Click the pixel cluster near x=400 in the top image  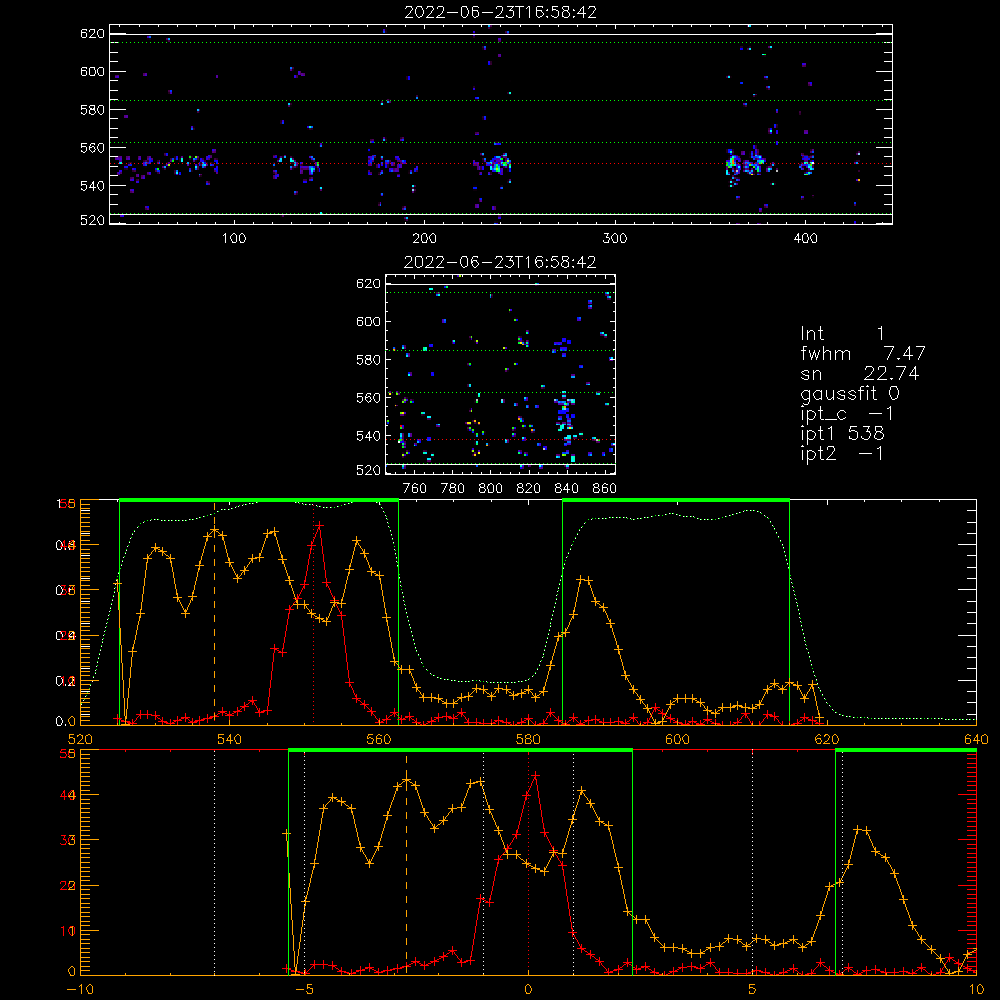(807, 163)
